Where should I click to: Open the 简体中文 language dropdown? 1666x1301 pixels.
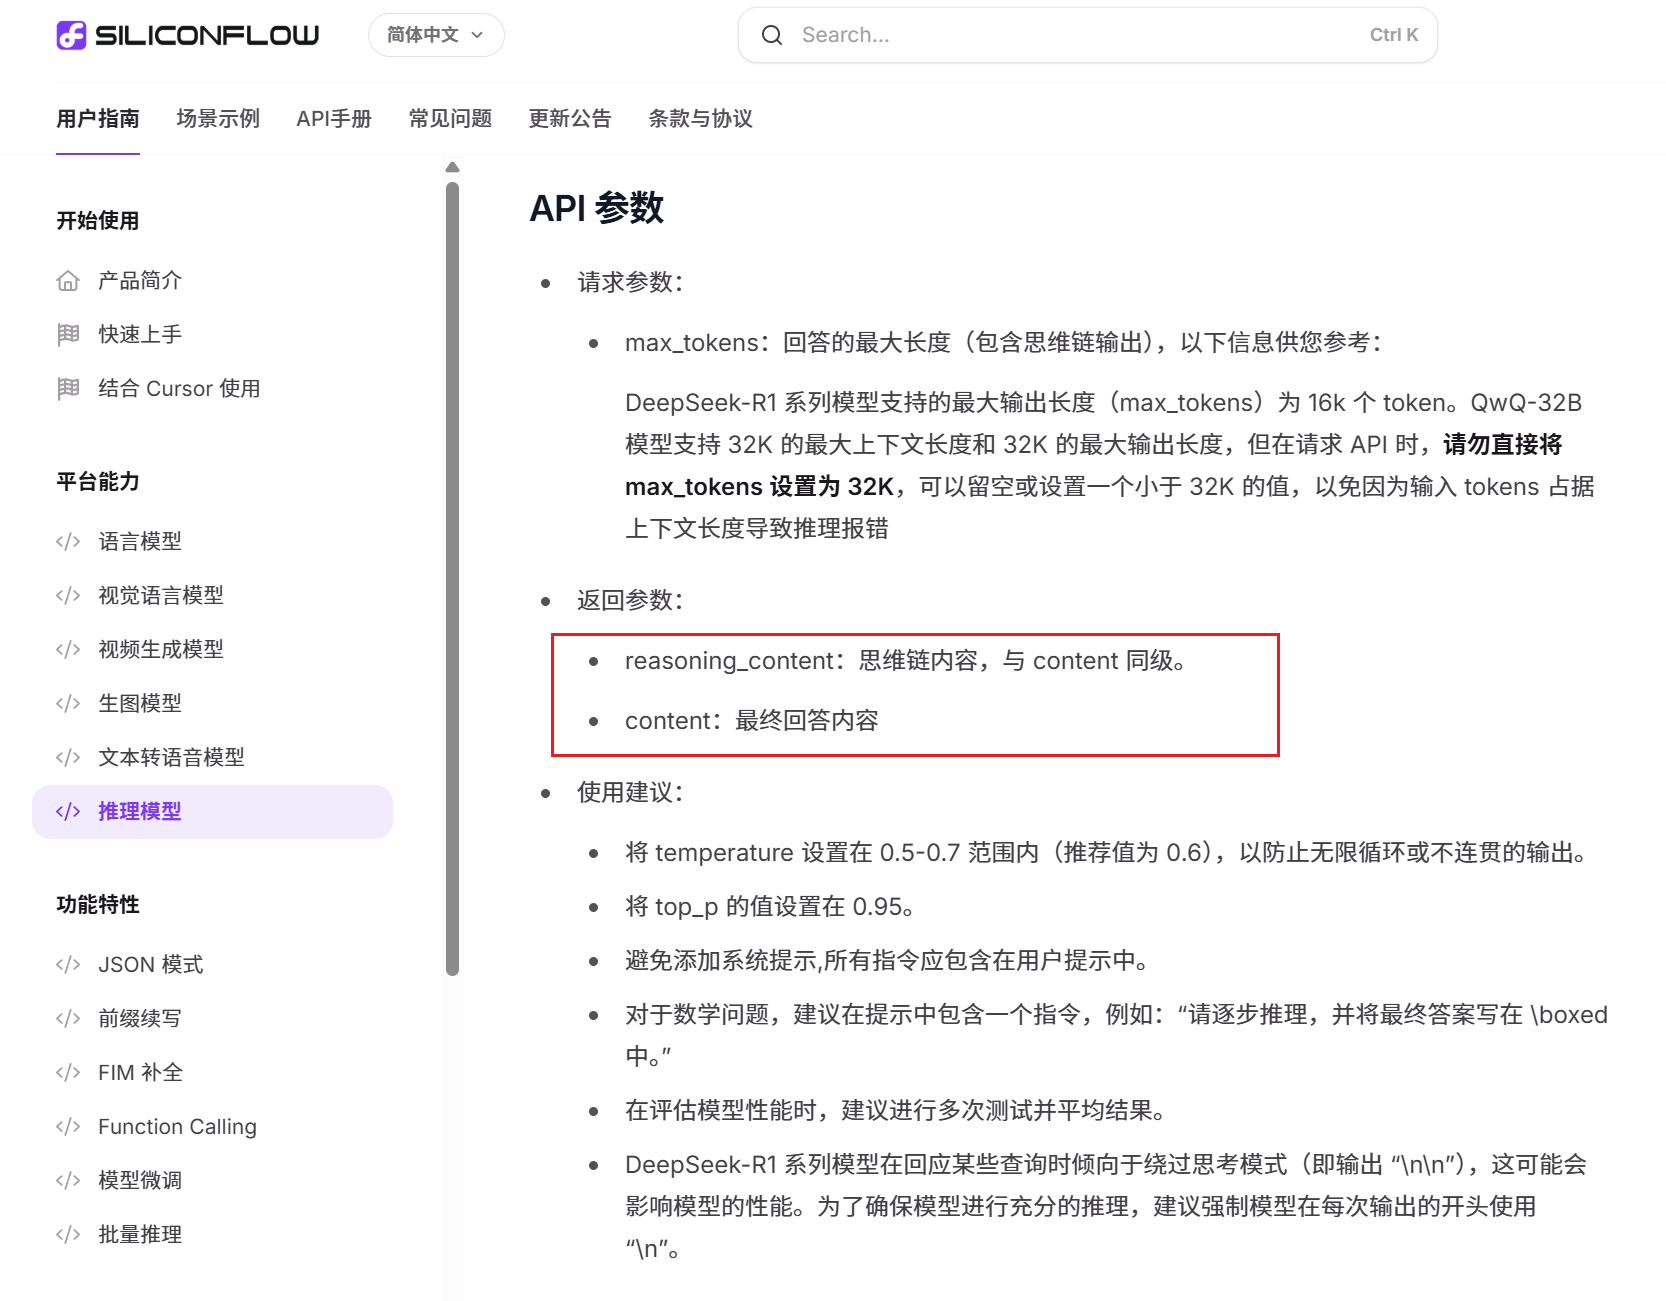[436, 35]
